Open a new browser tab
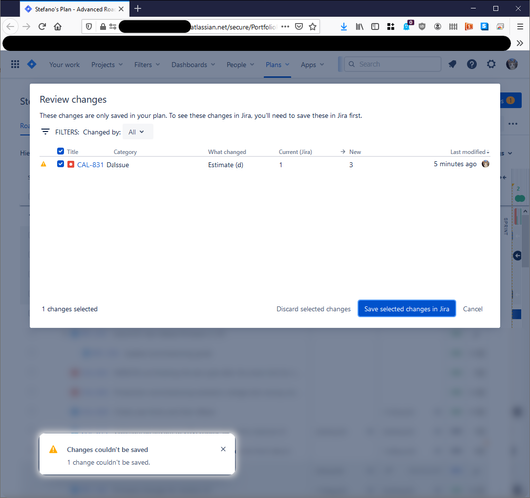The width and height of the screenshot is (530, 498). 138,8
